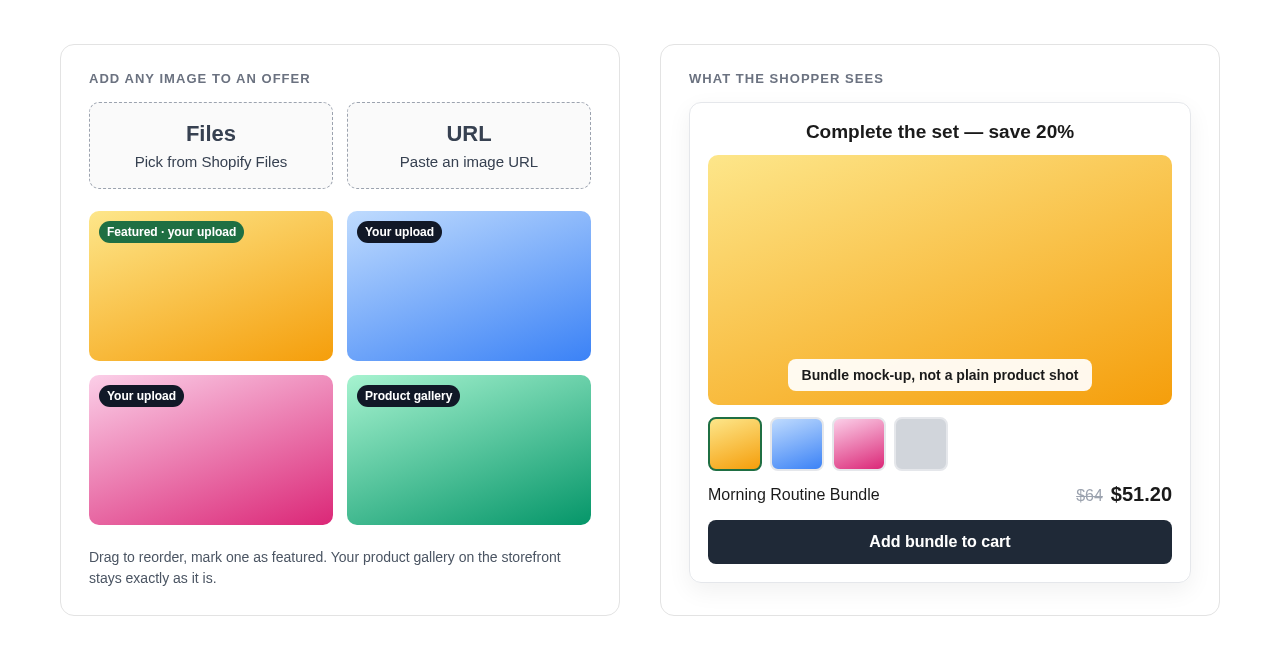1280x660 pixels.
Task: Click the 'Featured · your upload' badge
Action: [171, 232]
